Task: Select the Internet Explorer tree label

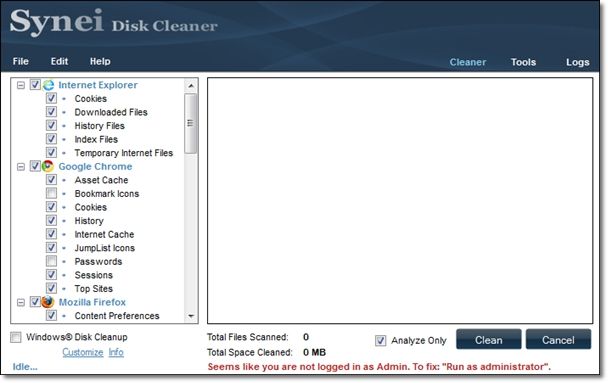Action: pyautogui.click(x=98, y=85)
